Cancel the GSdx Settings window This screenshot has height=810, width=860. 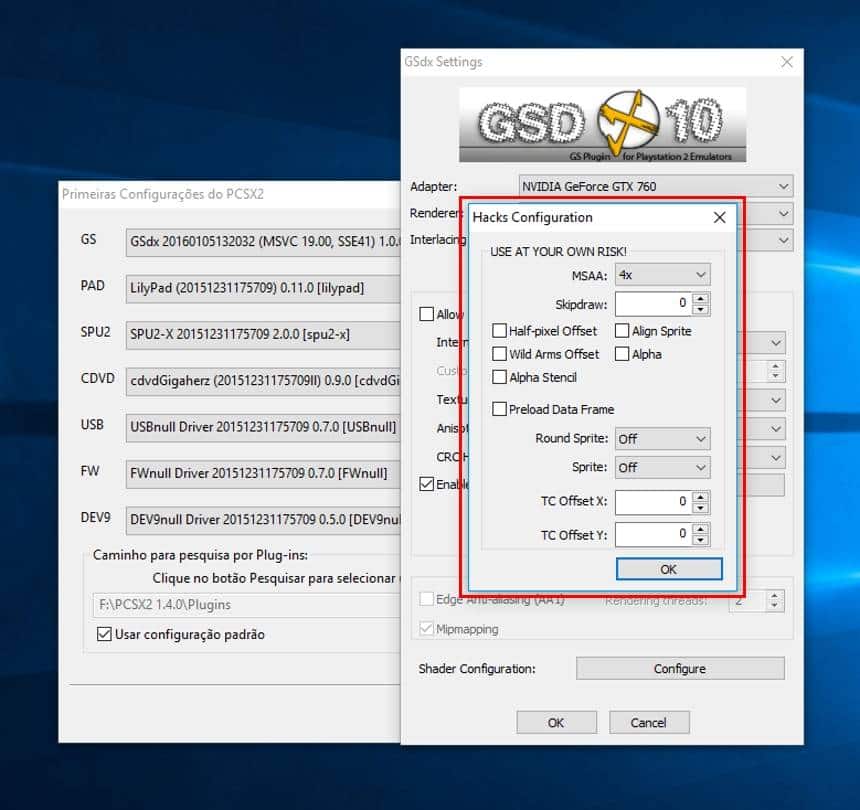(649, 723)
